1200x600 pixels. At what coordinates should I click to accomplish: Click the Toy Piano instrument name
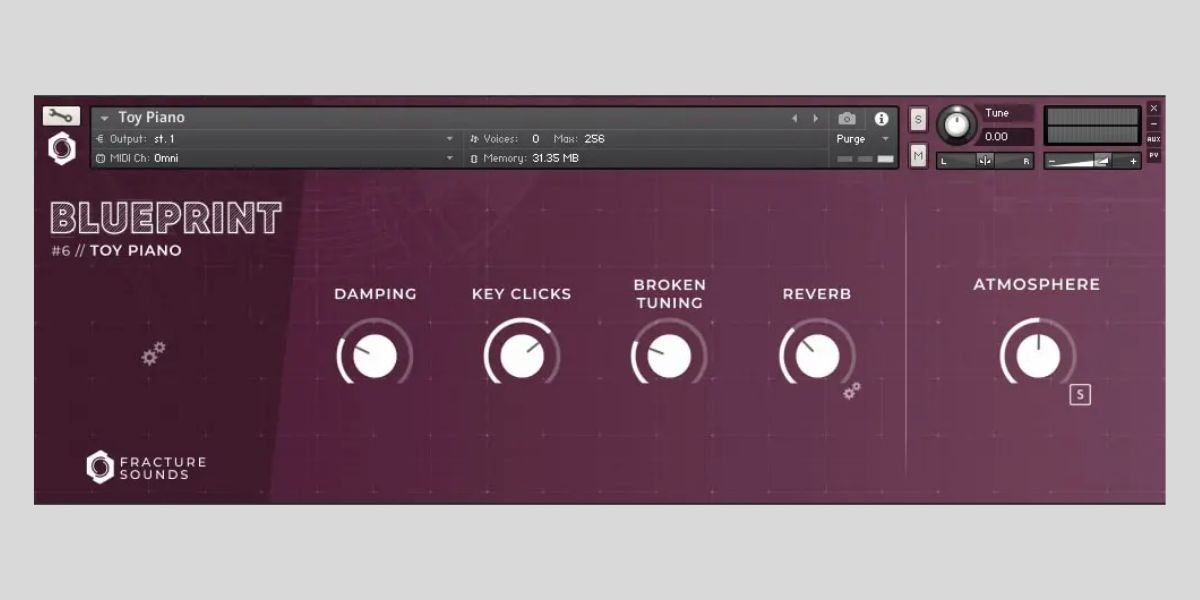point(151,118)
